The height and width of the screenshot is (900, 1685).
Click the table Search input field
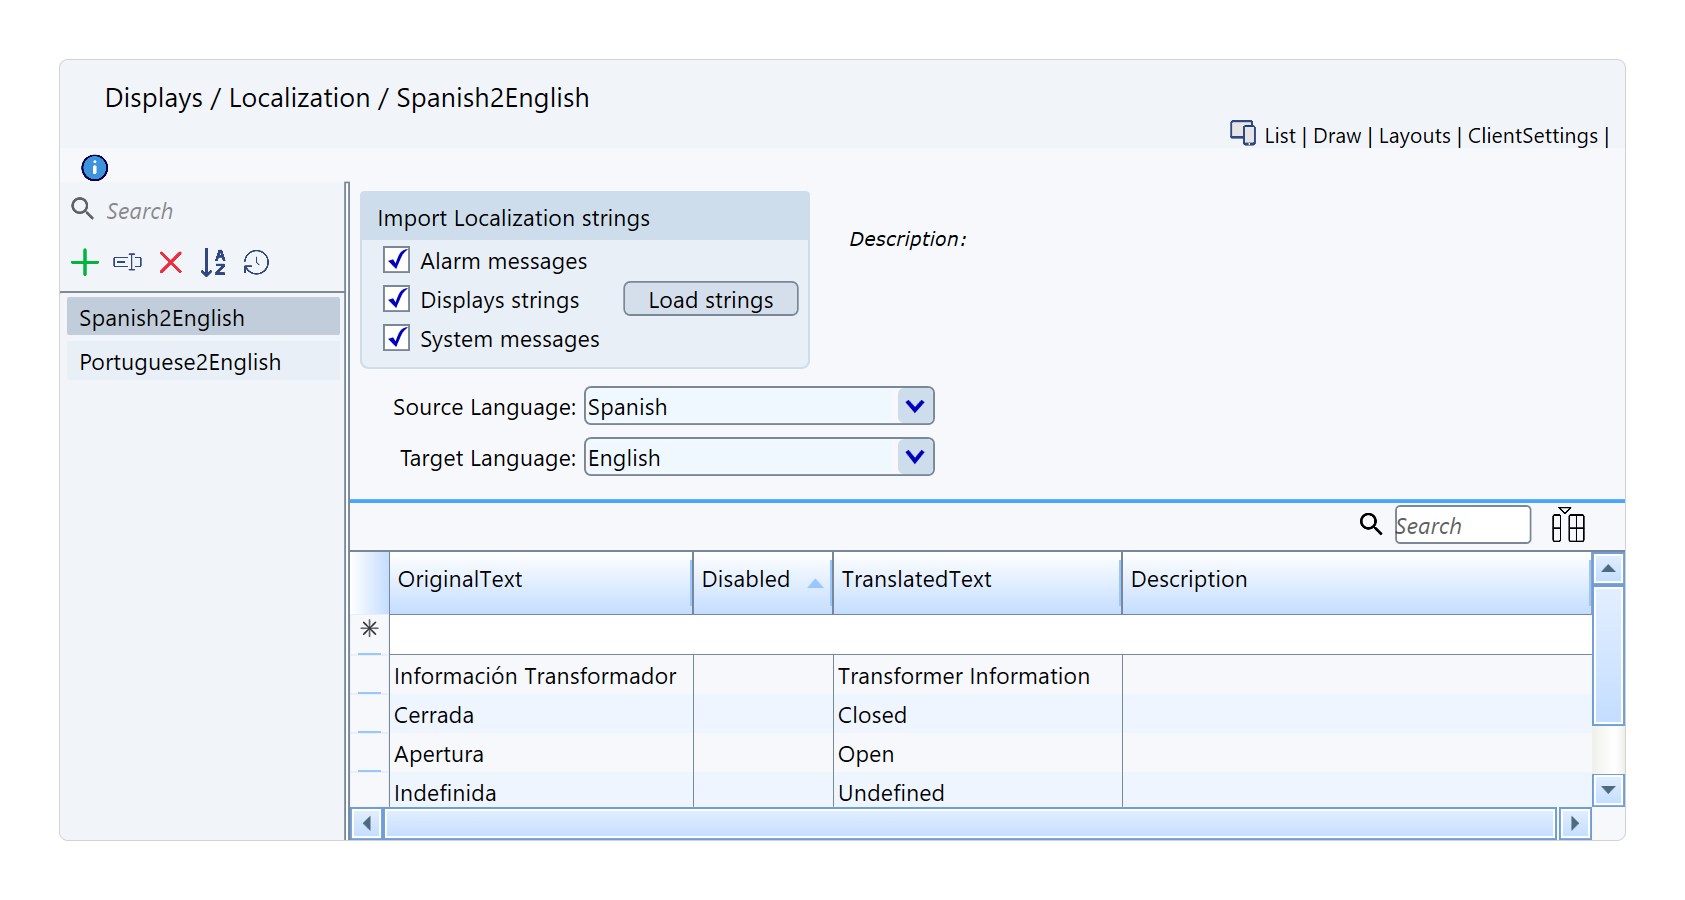point(1462,526)
